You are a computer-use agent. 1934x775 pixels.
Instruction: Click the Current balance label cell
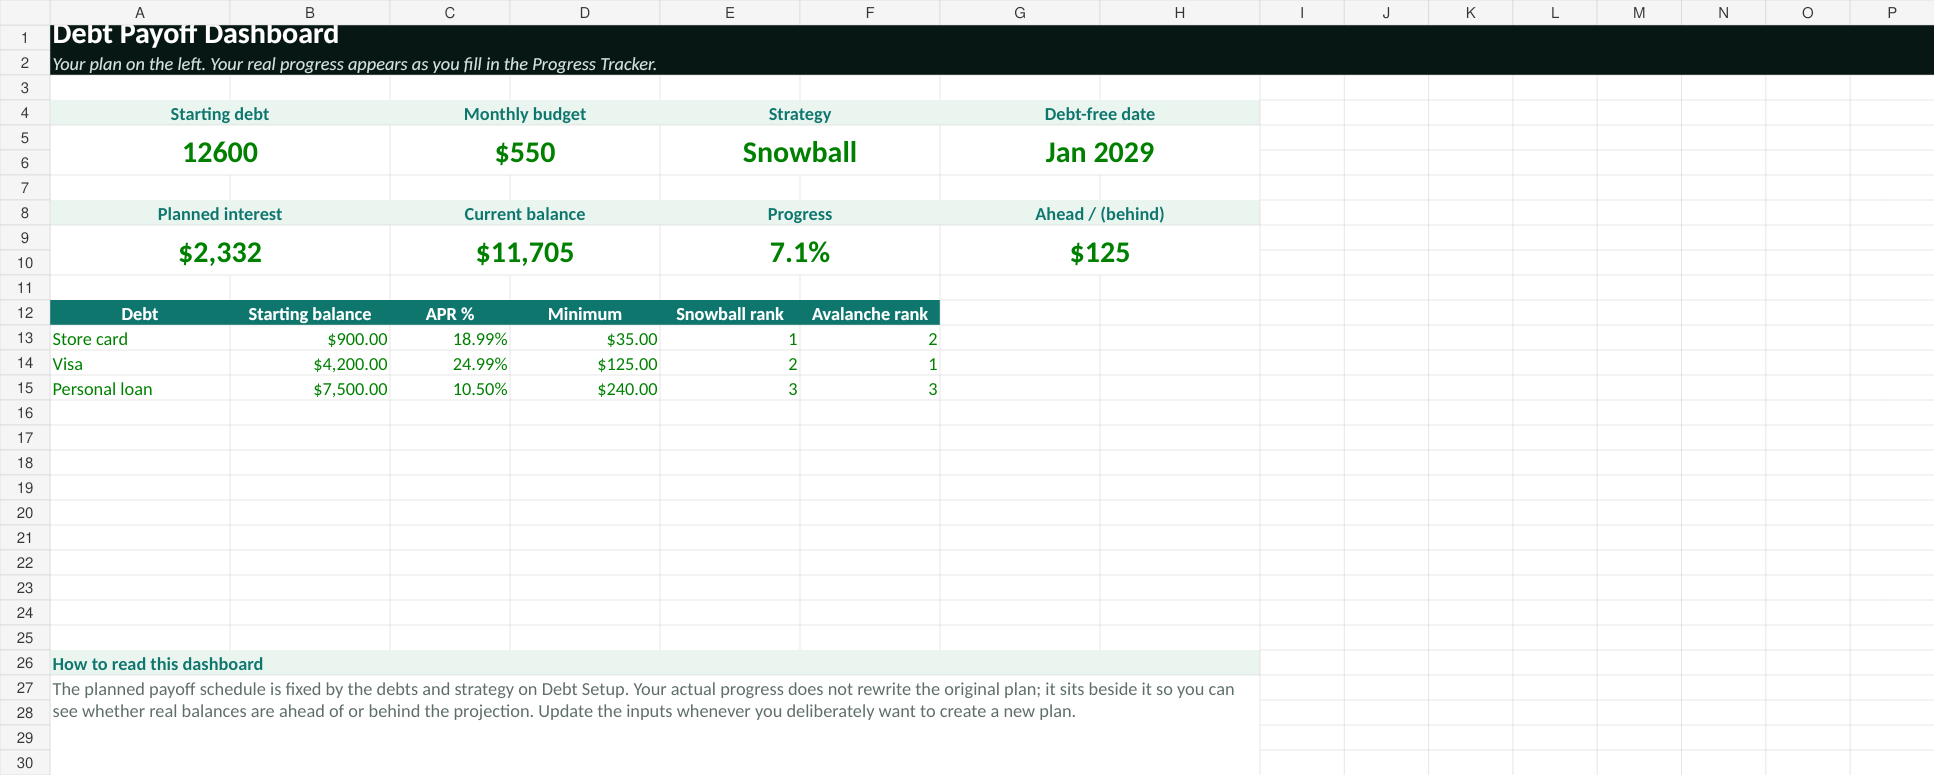tap(525, 214)
